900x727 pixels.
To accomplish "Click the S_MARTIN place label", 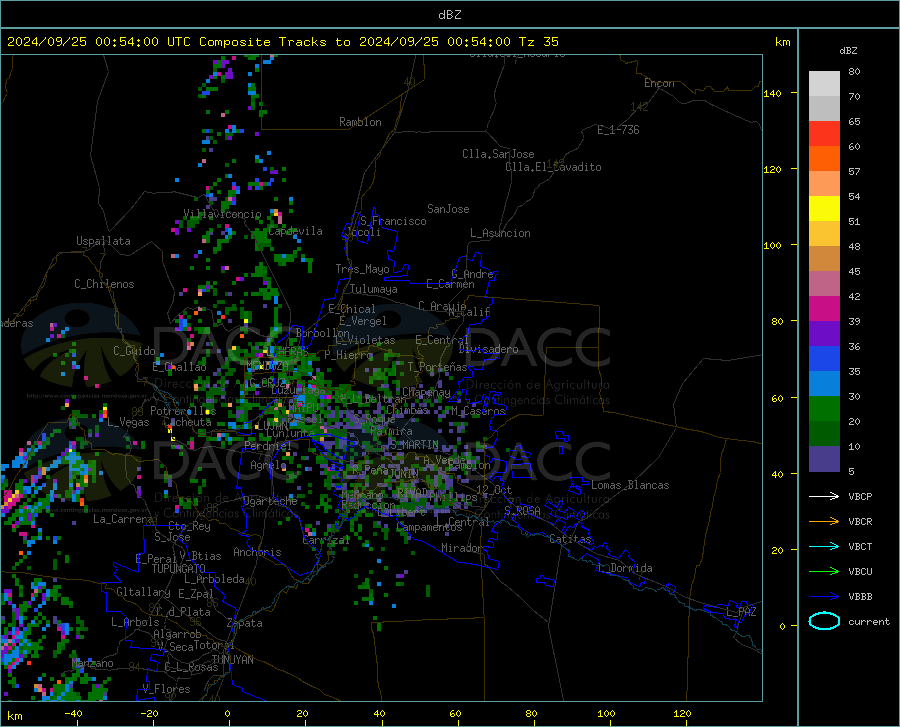I will click(x=414, y=445).
